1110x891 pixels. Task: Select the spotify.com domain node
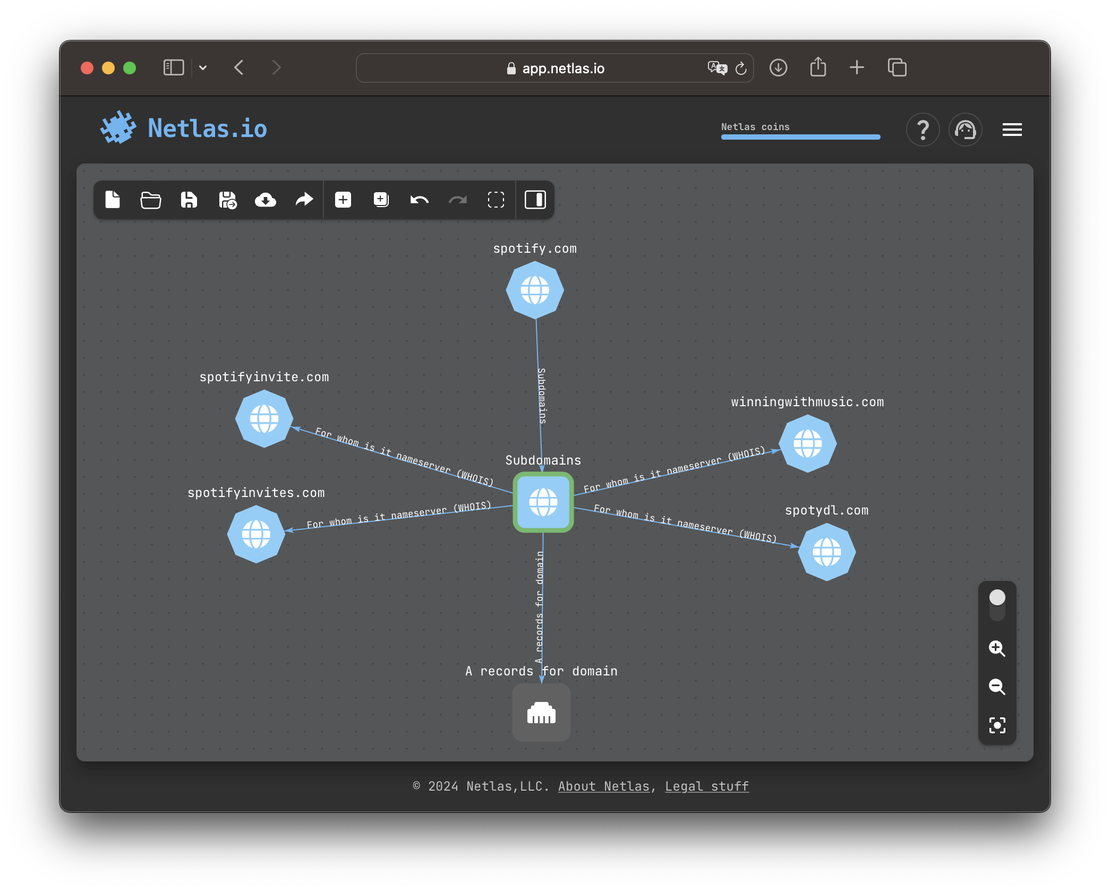(535, 290)
